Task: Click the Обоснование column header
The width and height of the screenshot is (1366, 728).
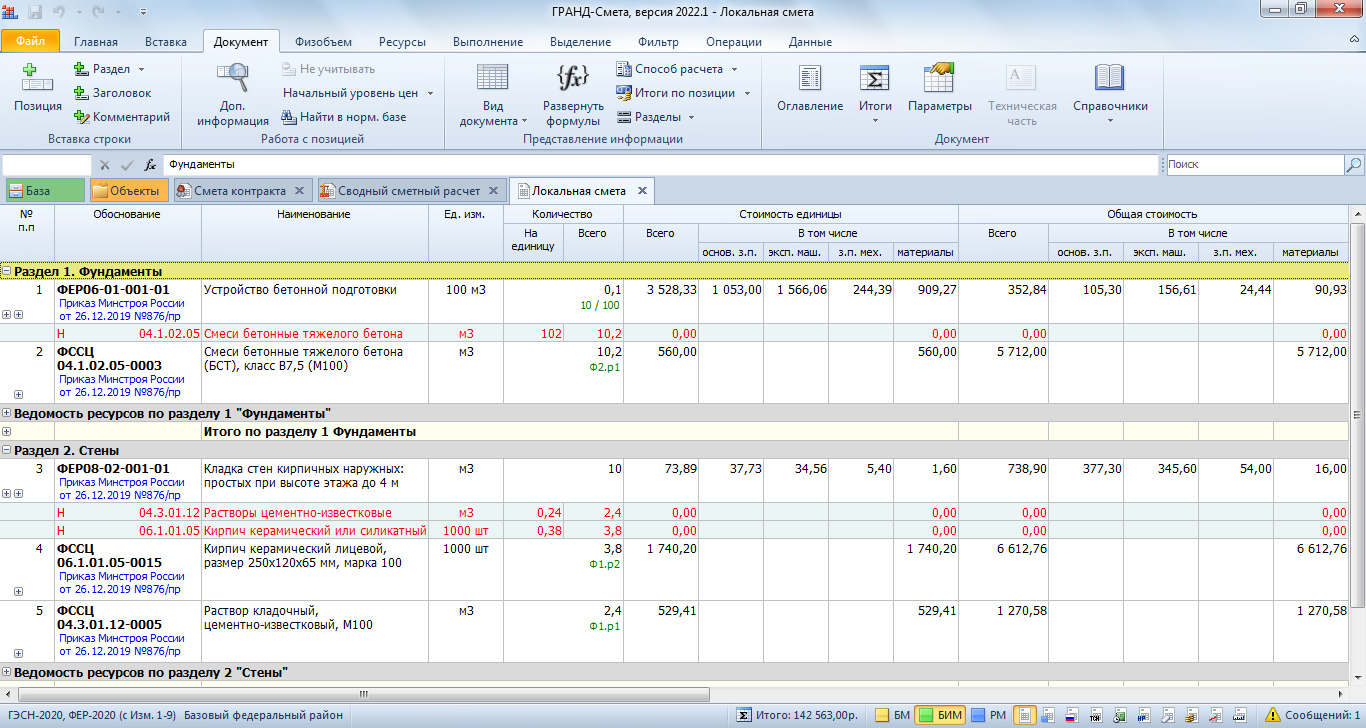Action: [128, 233]
